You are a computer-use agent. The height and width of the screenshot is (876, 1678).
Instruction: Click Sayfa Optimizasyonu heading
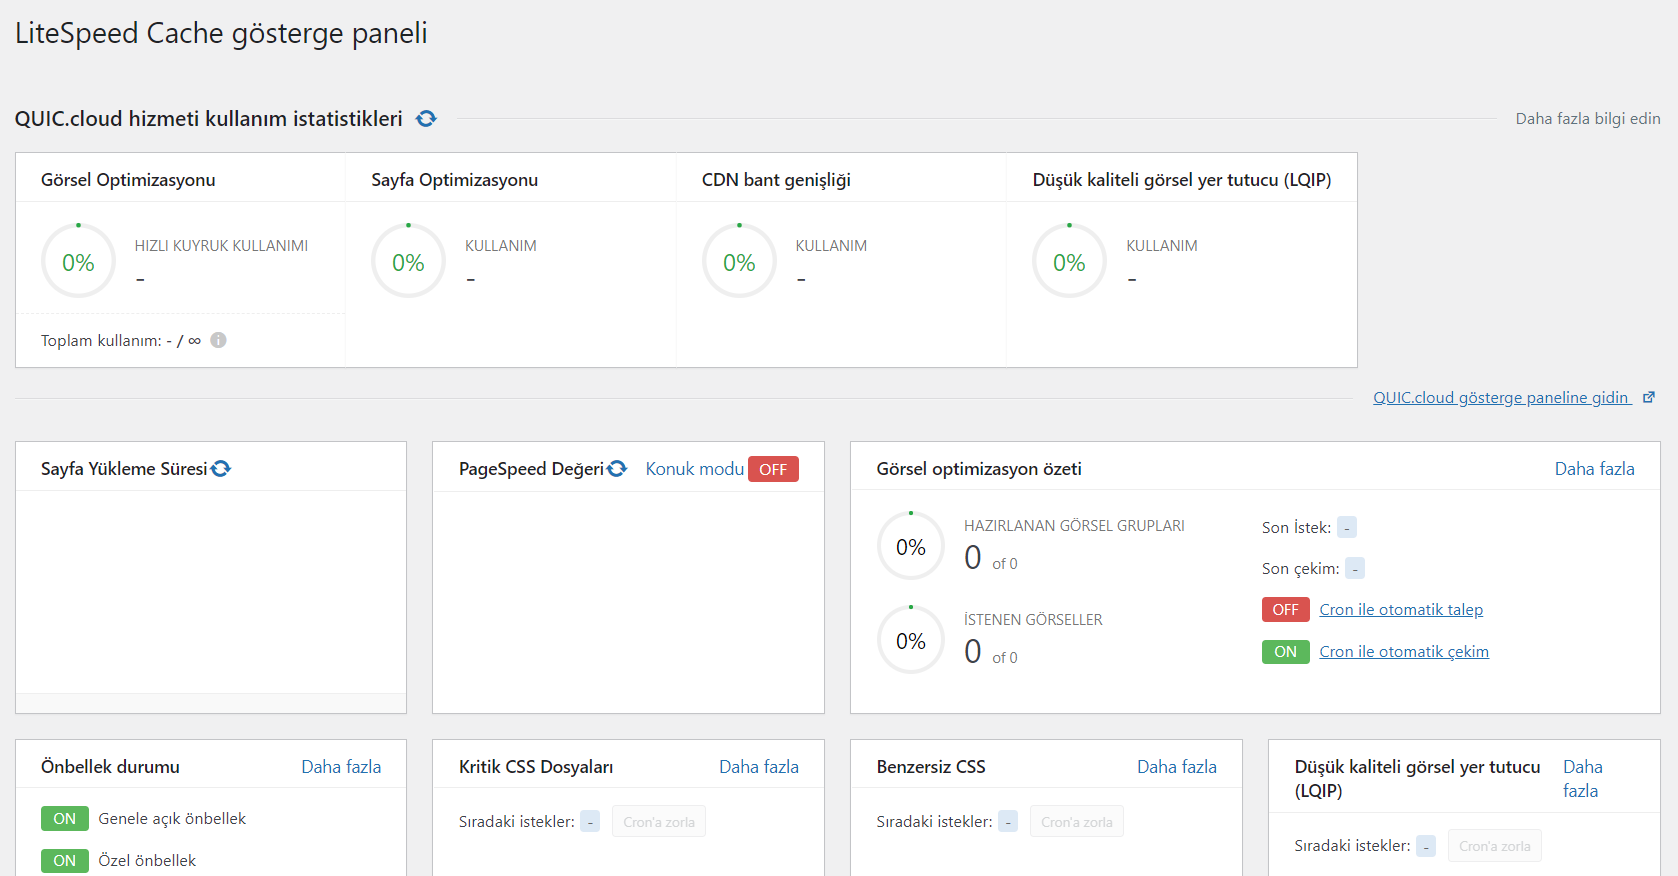point(454,180)
